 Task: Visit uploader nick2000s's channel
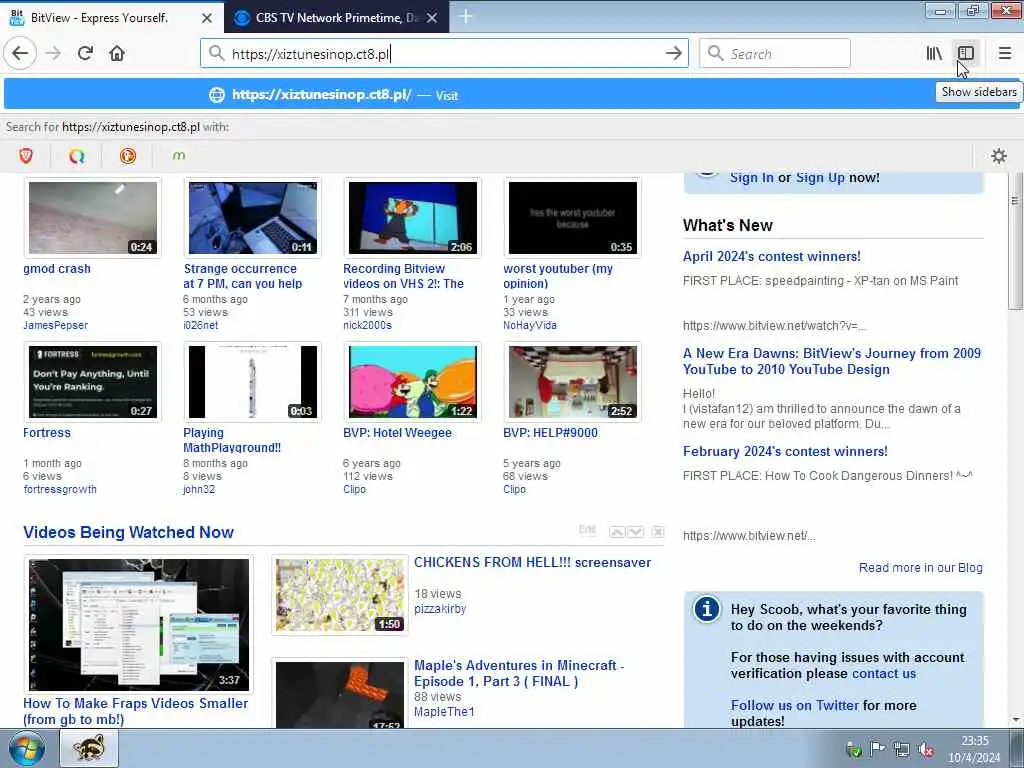(367, 325)
